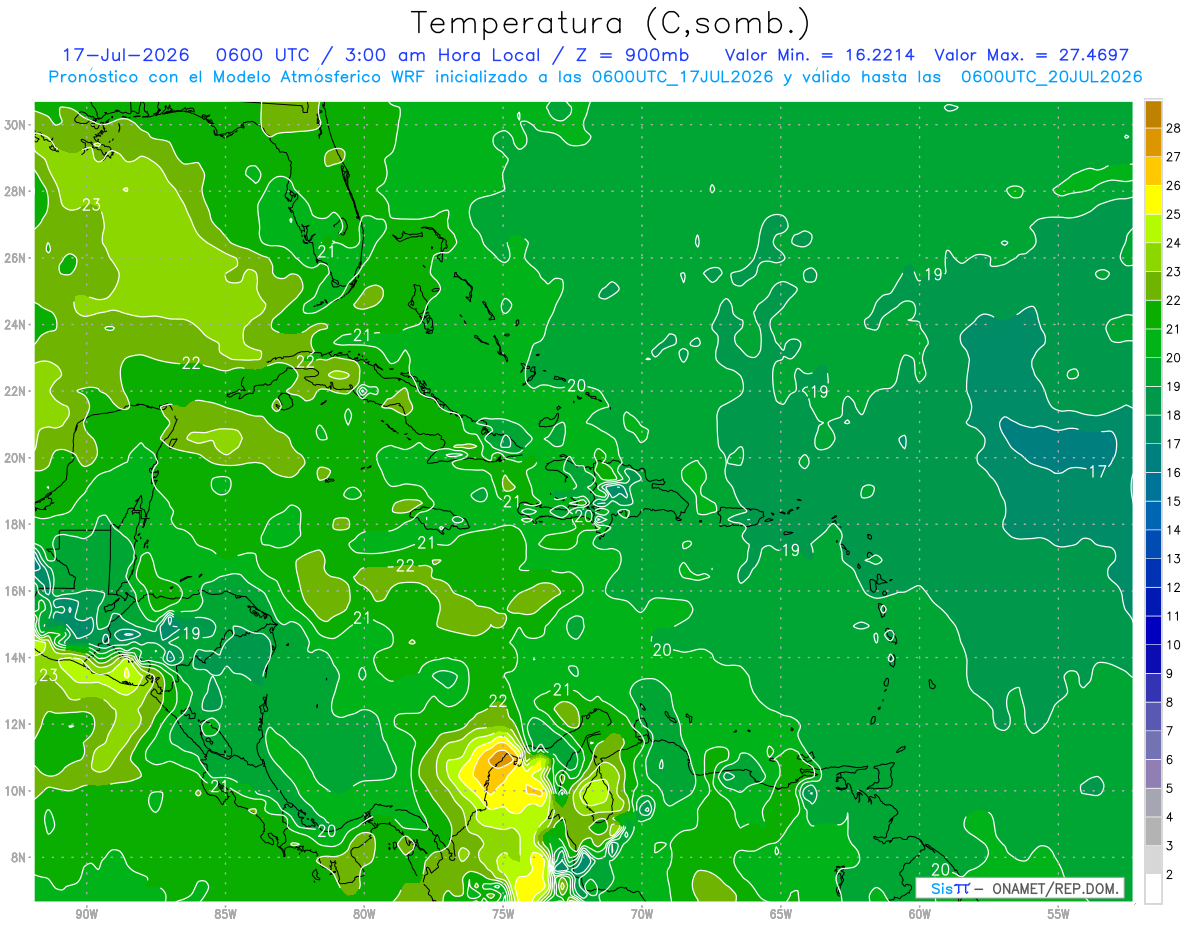
Task: Click the 16N latitude label
Action: (x=15, y=591)
